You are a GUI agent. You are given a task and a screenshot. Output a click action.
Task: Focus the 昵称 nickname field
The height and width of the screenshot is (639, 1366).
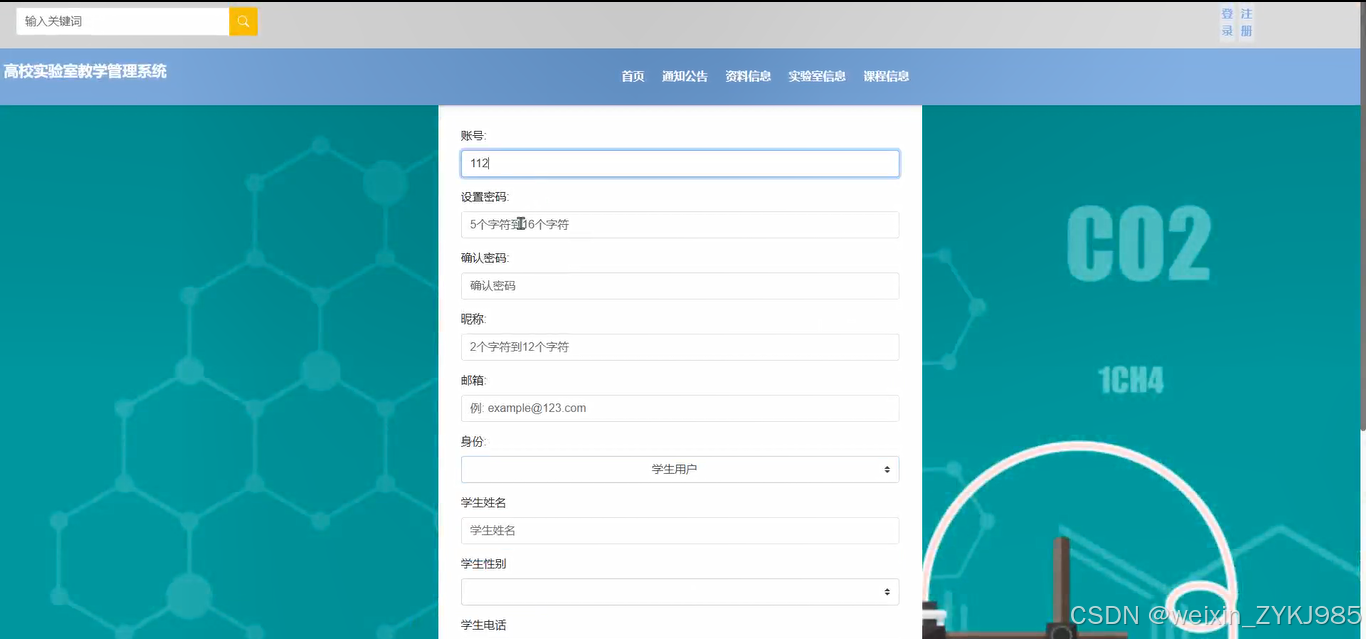click(680, 347)
